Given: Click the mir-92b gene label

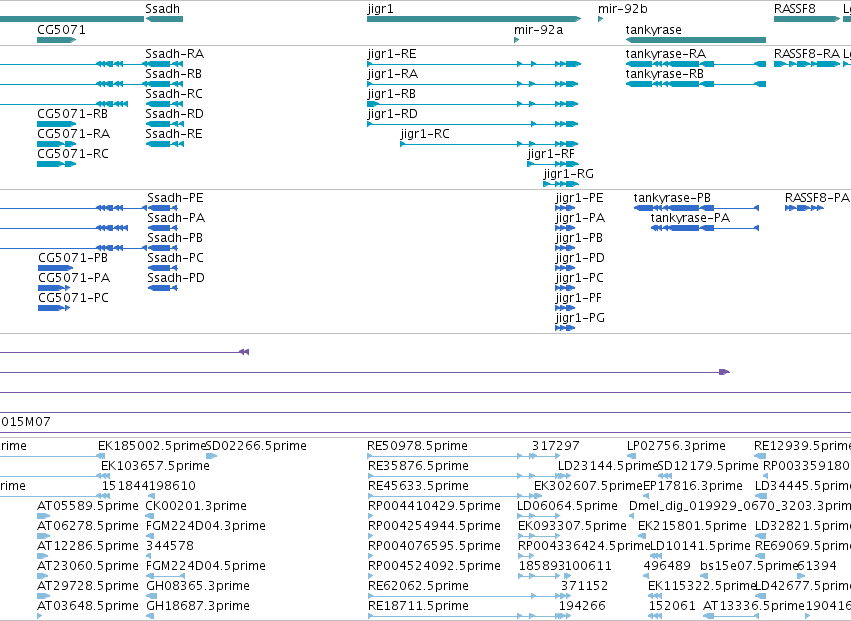Looking at the screenshot, I should coord(623,9).
